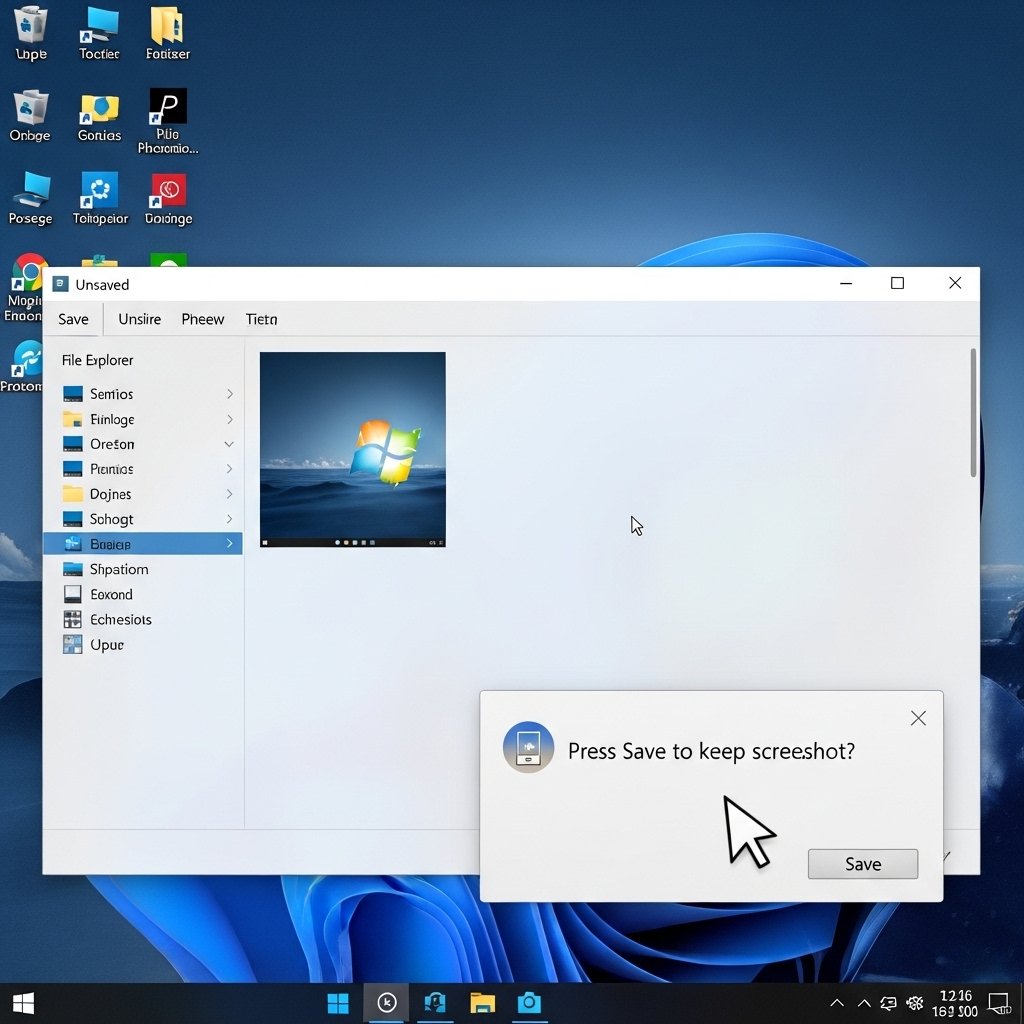Click the camera app icon in taskbar
The image size is (1024, 1024).
coord(529,1003)
